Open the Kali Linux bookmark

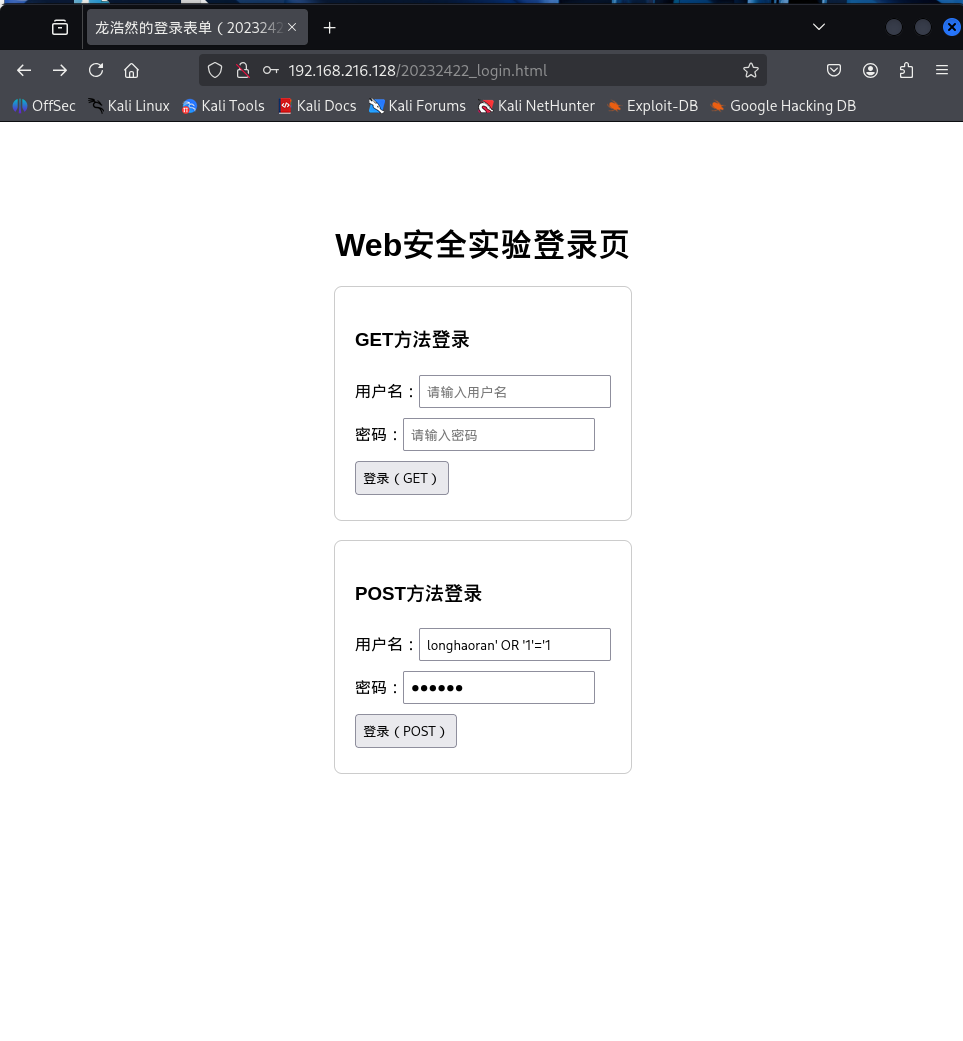[x=129, y=106]
